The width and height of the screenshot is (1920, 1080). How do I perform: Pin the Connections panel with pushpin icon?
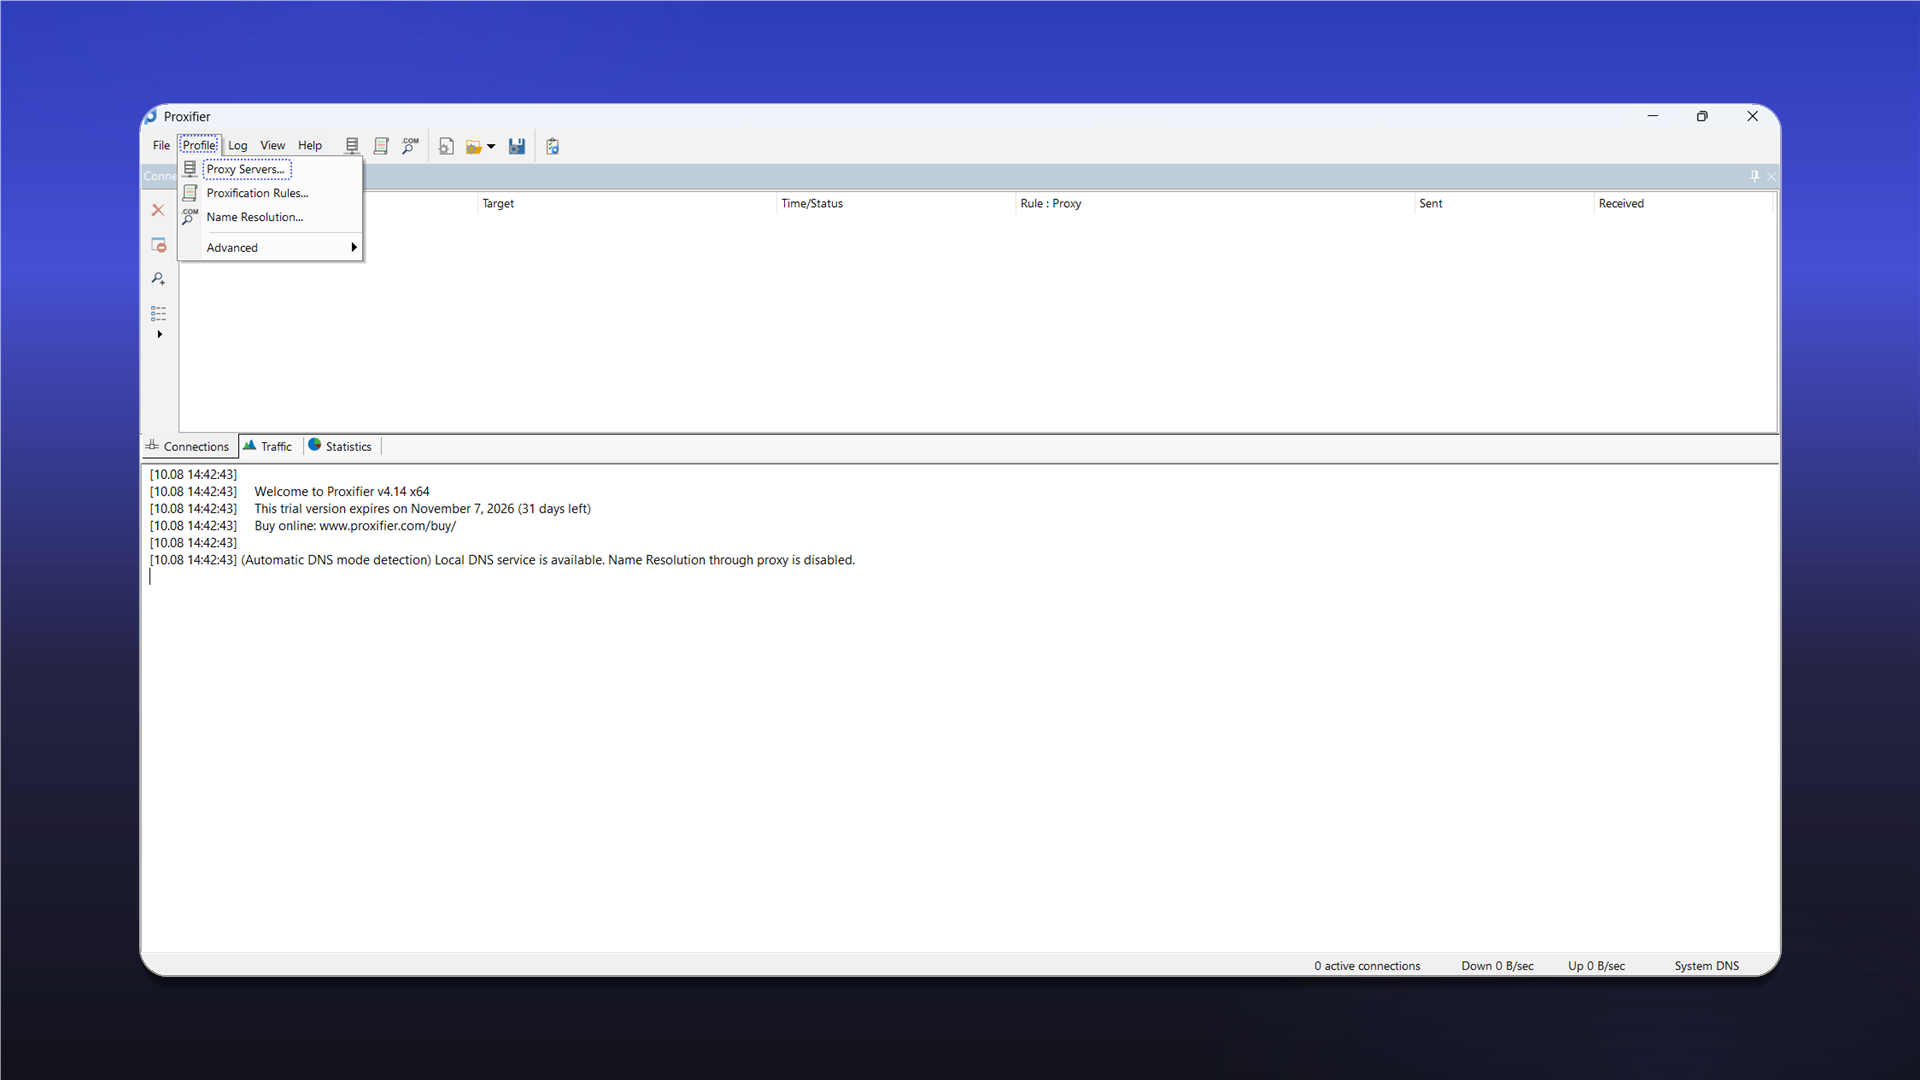[x=1754, y=176]
